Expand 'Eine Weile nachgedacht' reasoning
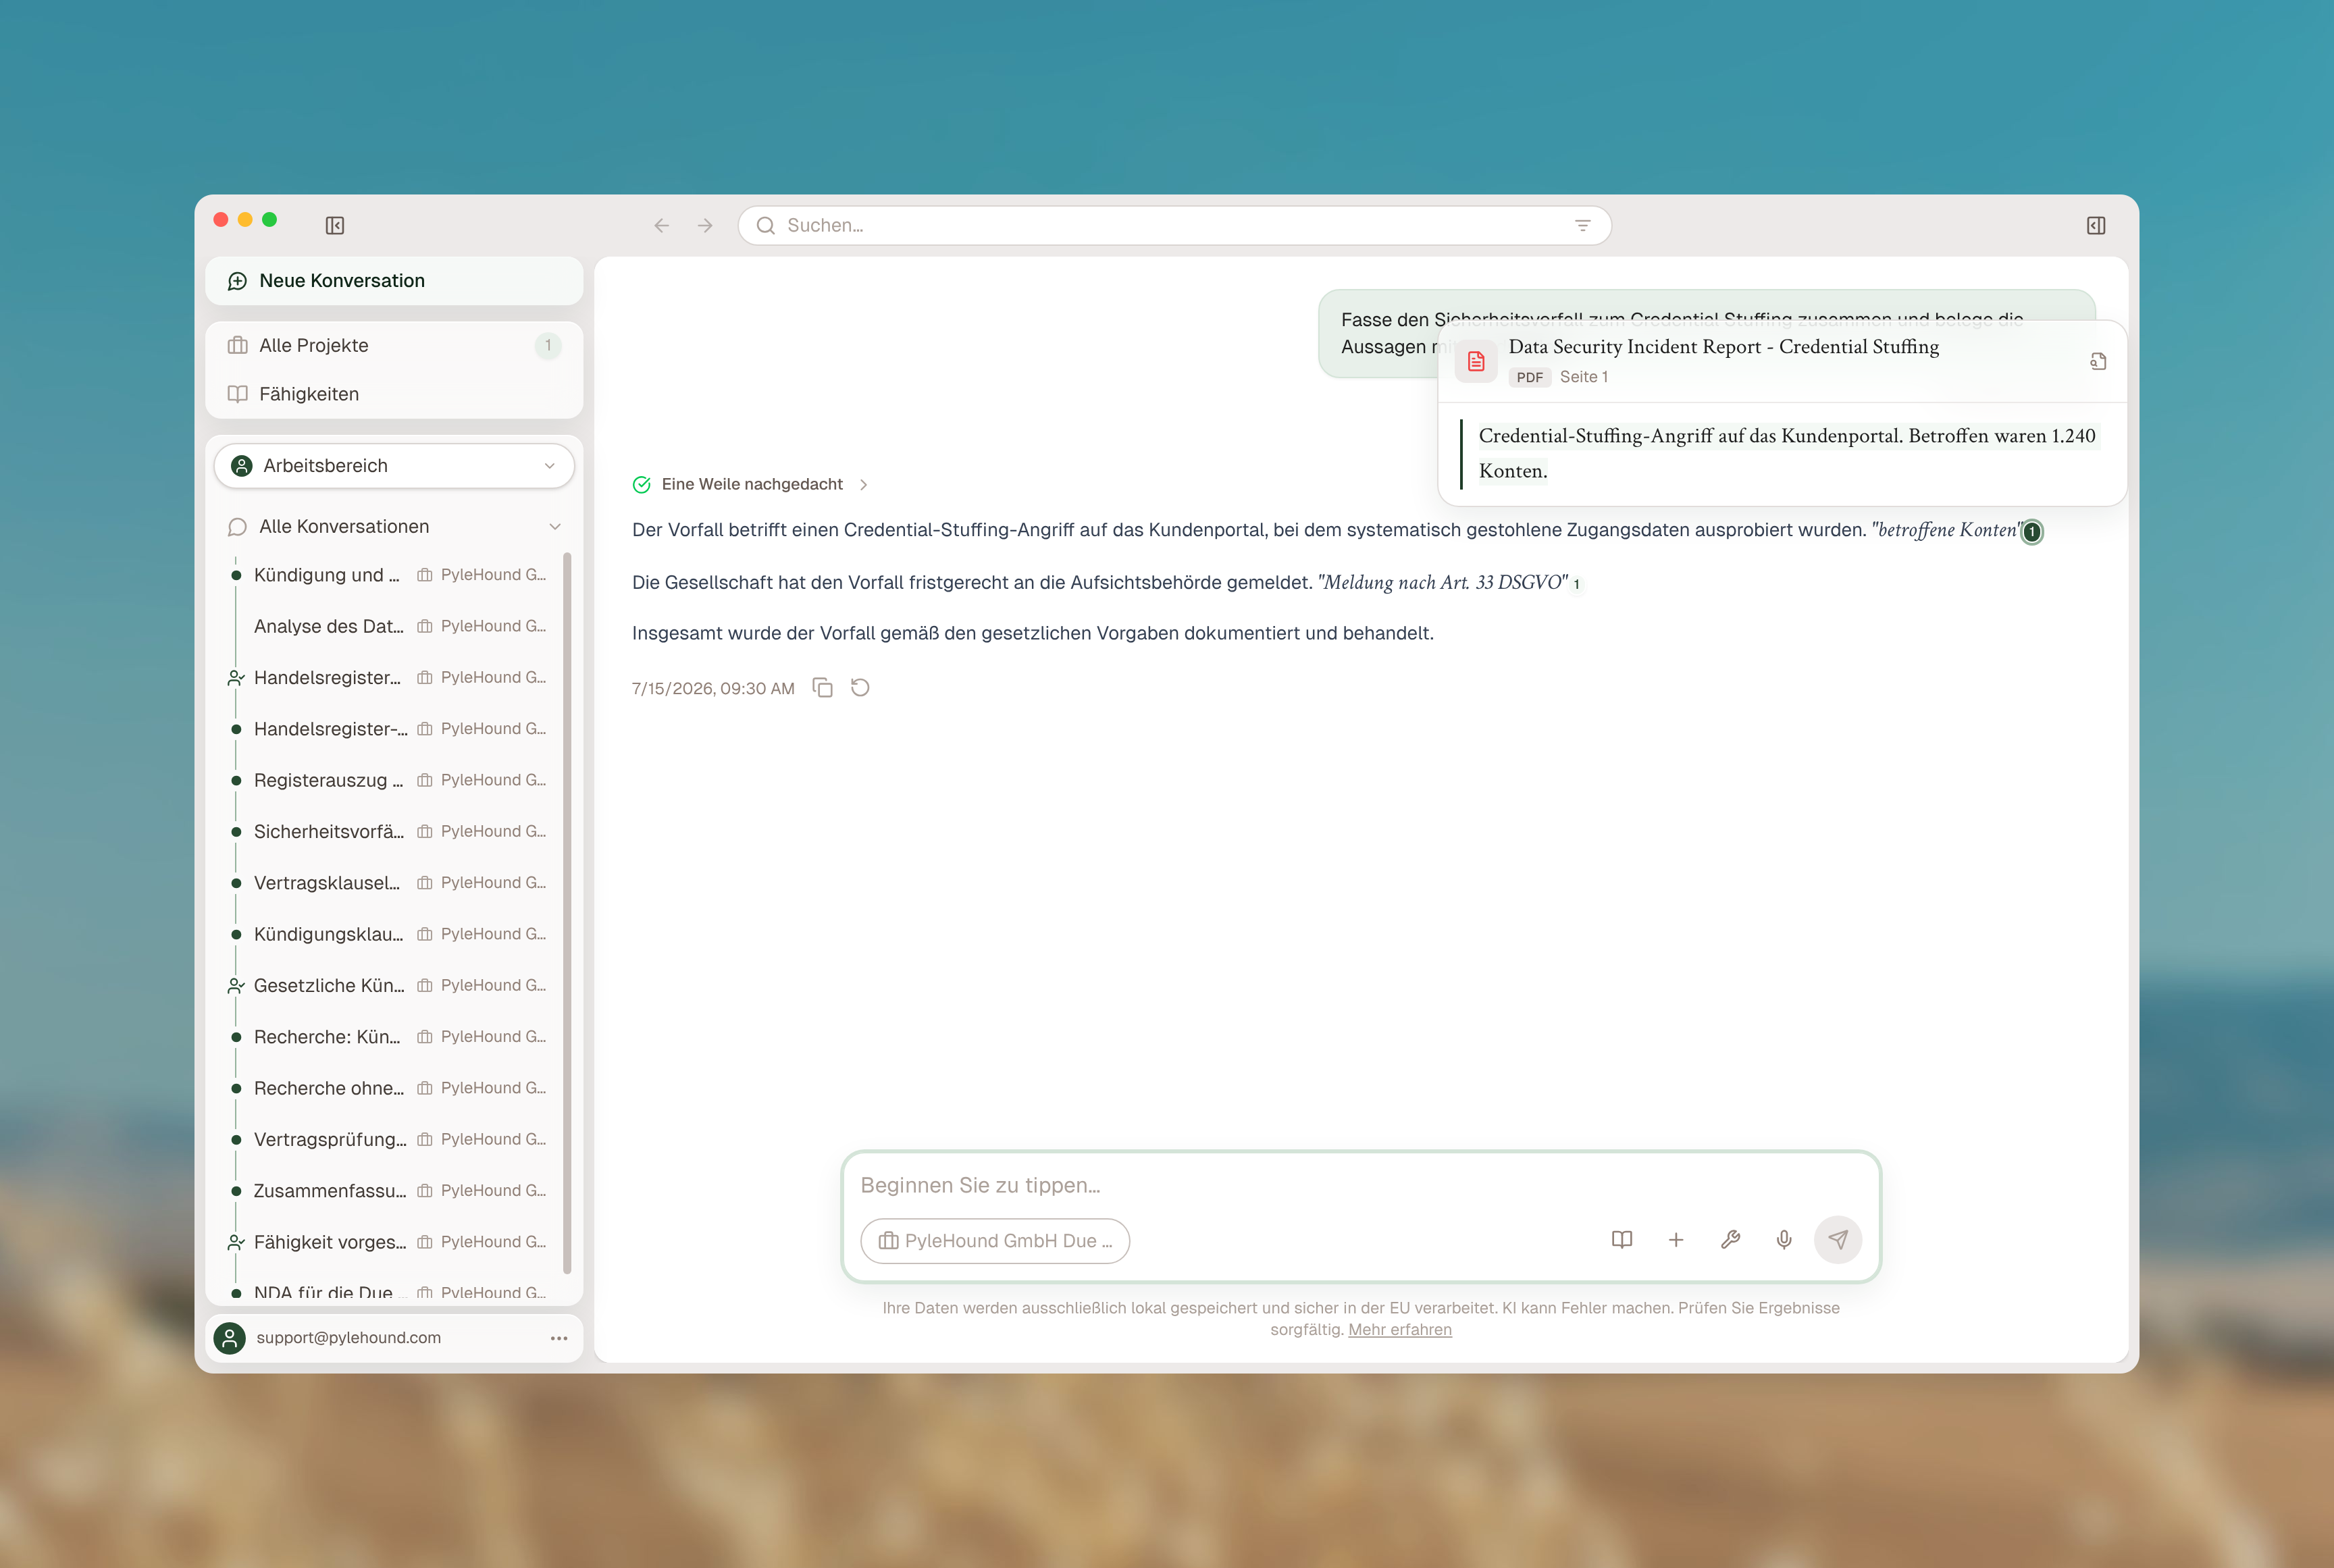This screenshot has height=1568, width=2334. coord(751,485)
